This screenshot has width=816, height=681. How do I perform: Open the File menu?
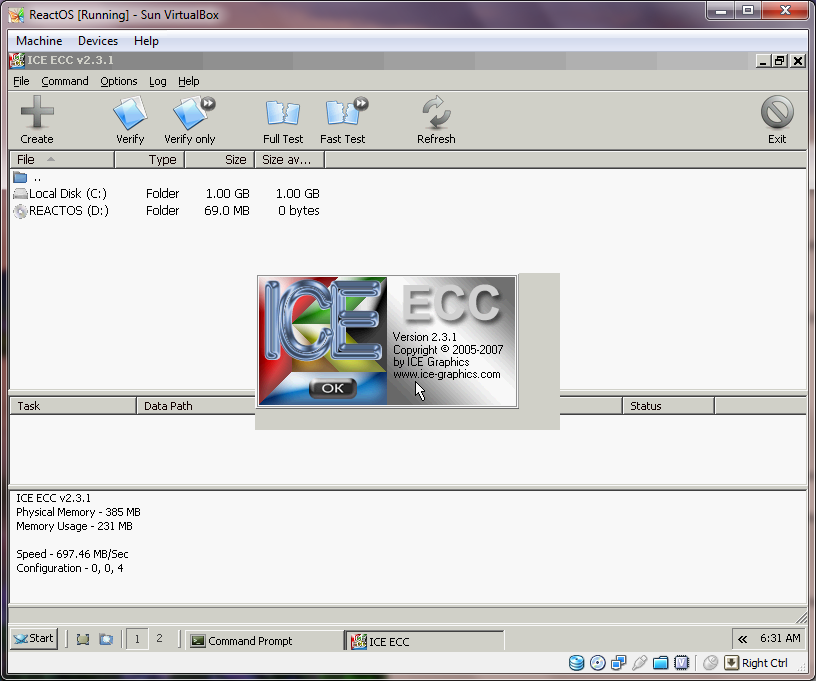(x=21, y=81)
